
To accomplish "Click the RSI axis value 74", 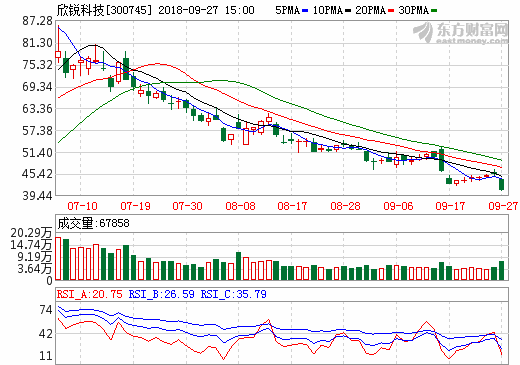I will click(46, 310).
